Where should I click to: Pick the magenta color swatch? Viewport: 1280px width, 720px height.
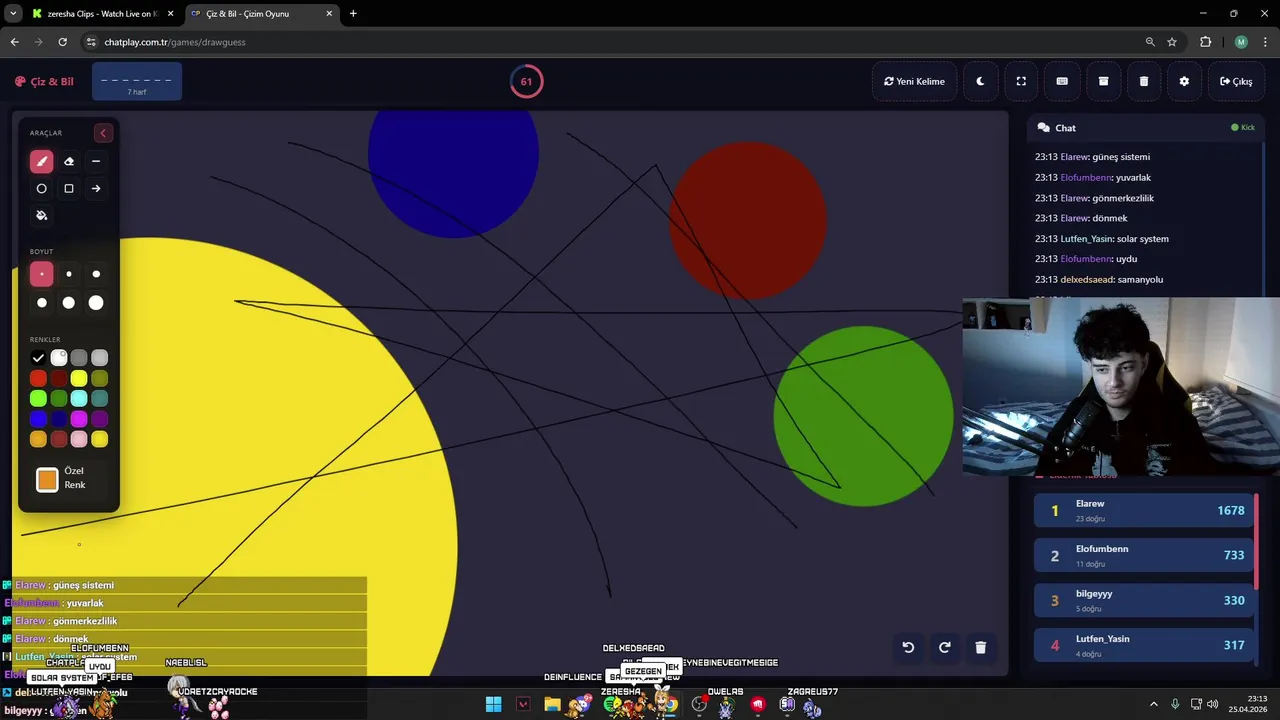[79, 419]
